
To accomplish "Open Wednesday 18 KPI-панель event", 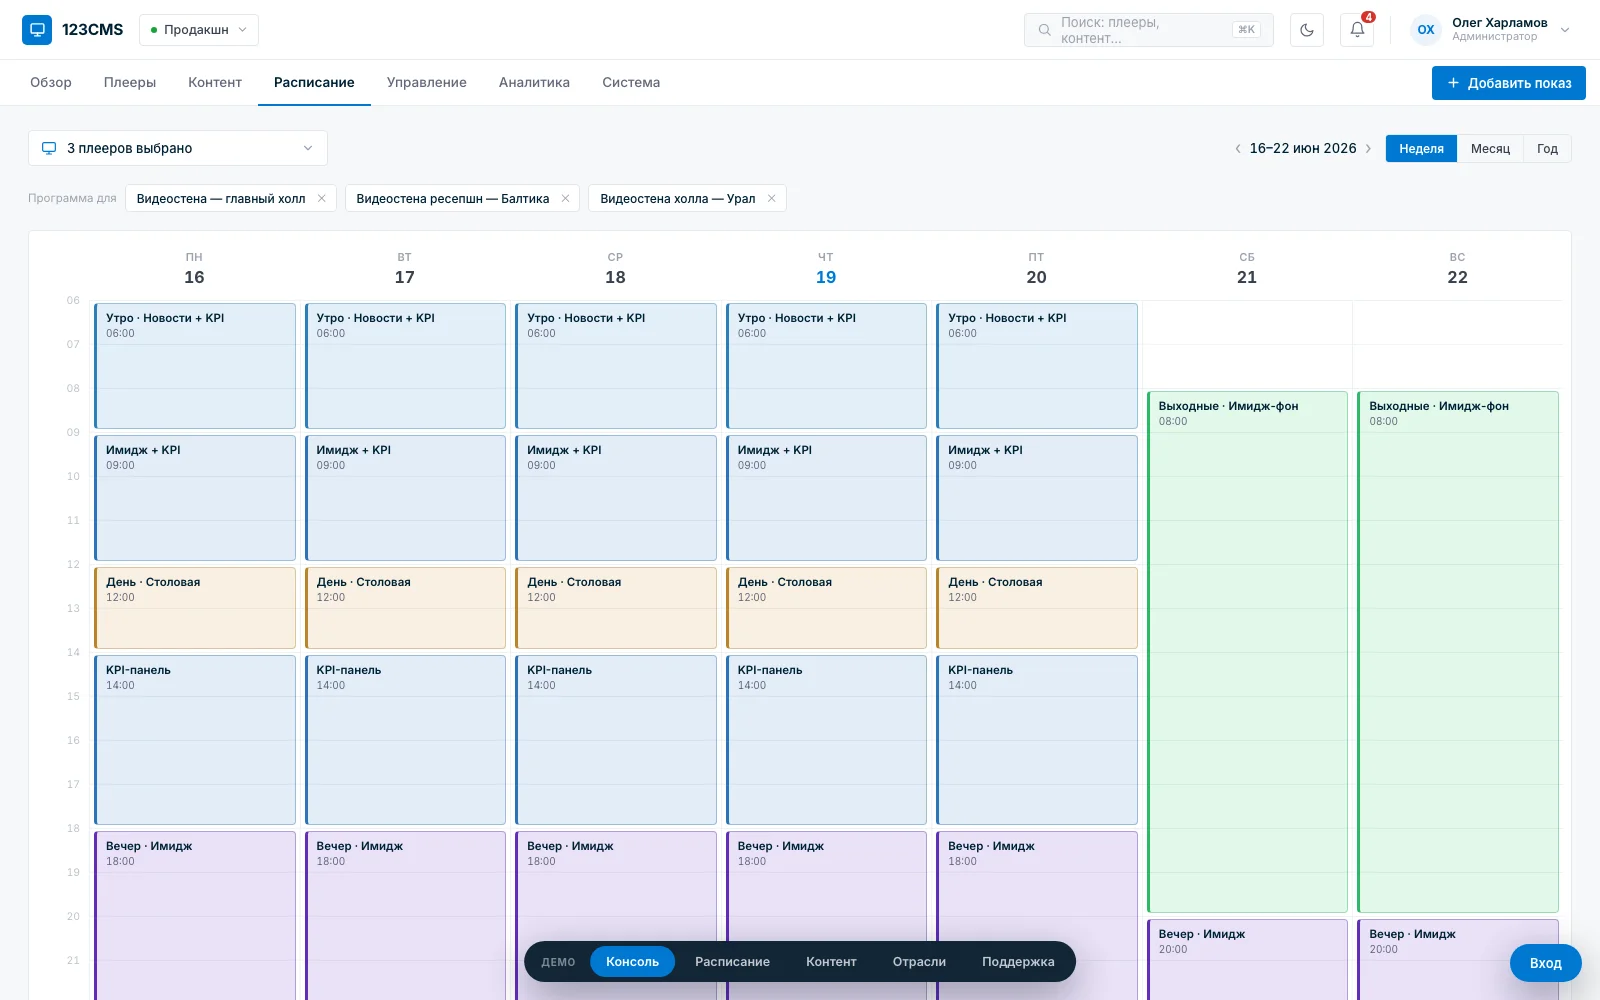I will point(616,740).
